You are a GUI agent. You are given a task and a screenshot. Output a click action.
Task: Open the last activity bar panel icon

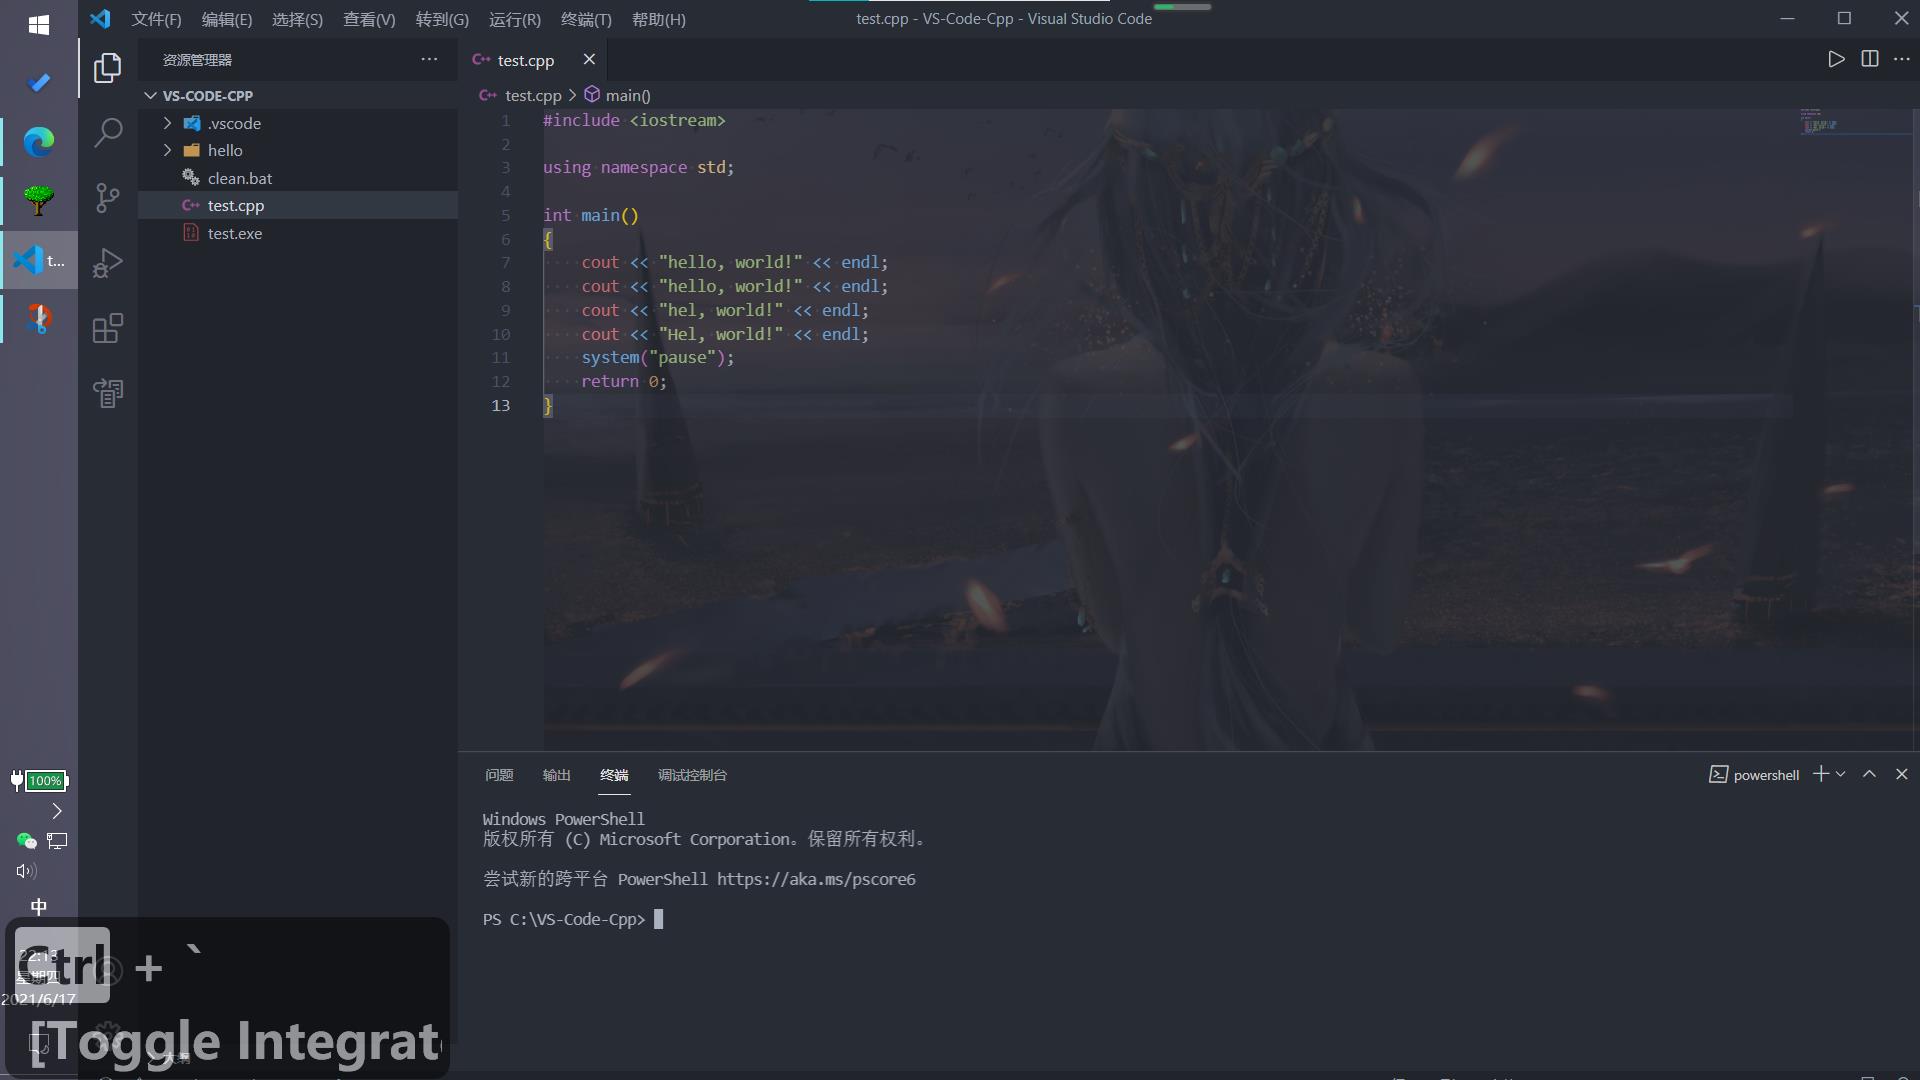coord(108,393)
